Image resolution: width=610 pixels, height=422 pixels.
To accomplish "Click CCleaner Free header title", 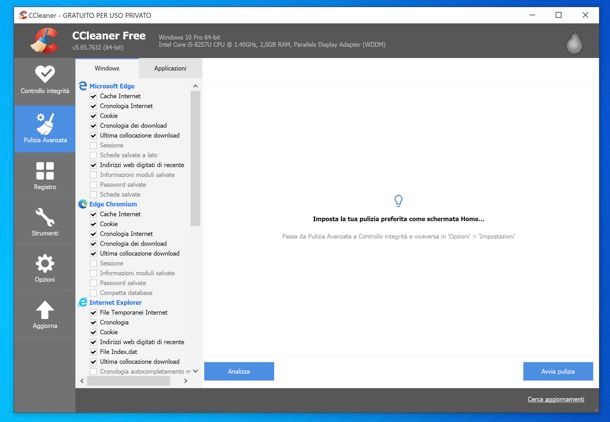I will pyautogui.click(x=109, y=36).
